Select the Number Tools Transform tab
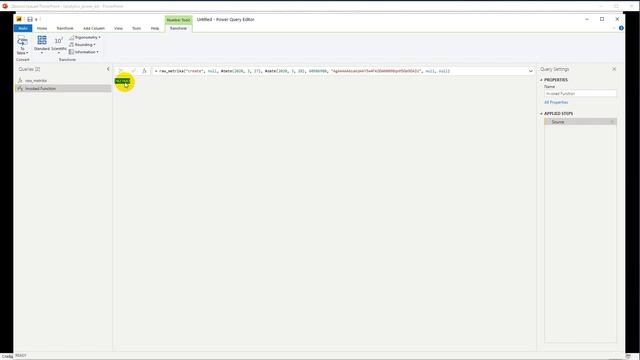Image resolution: width=640 pixels, height=360 pixels. point(178,28)
